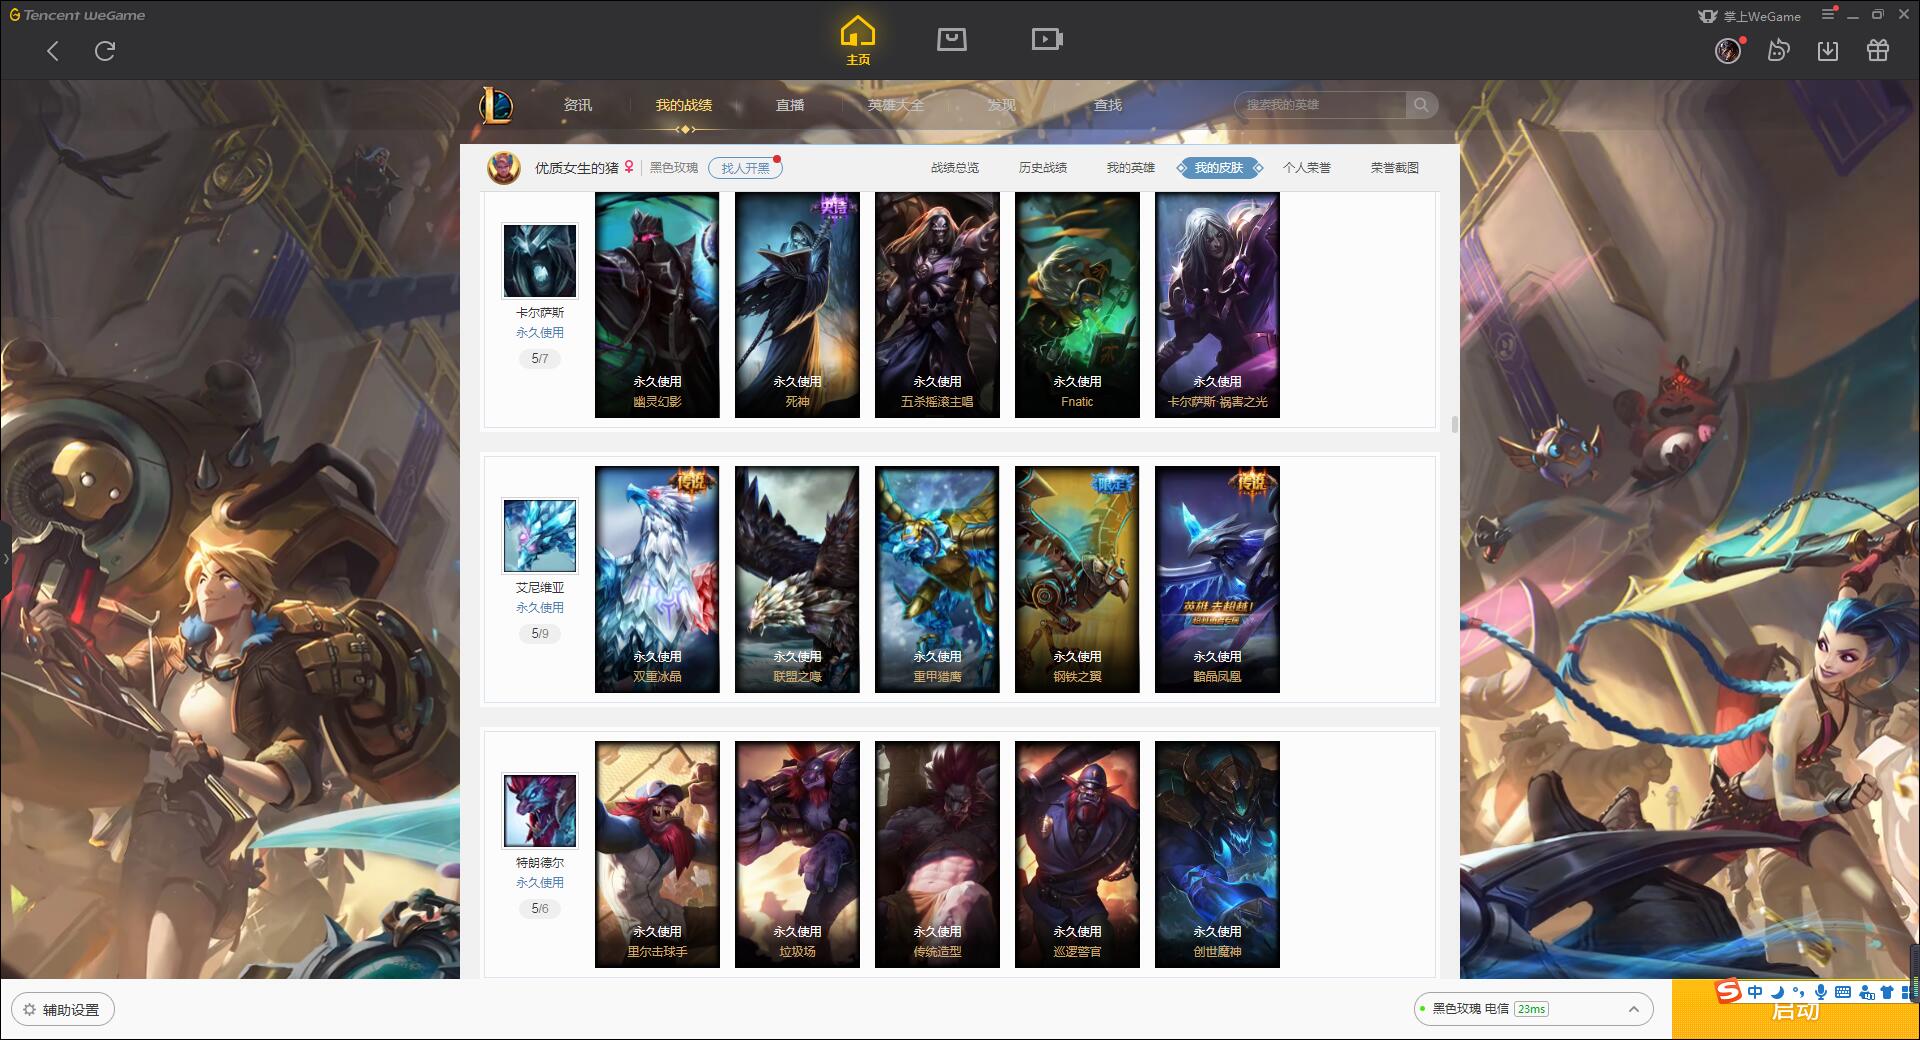
Task: Open the store bag icon
Action: point(951,39)
